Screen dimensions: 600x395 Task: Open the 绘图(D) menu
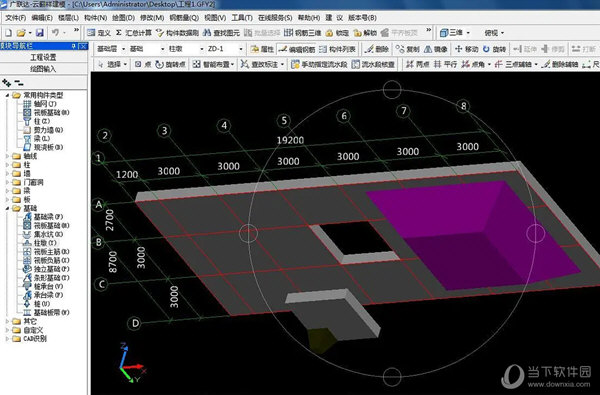pos(123,18)
